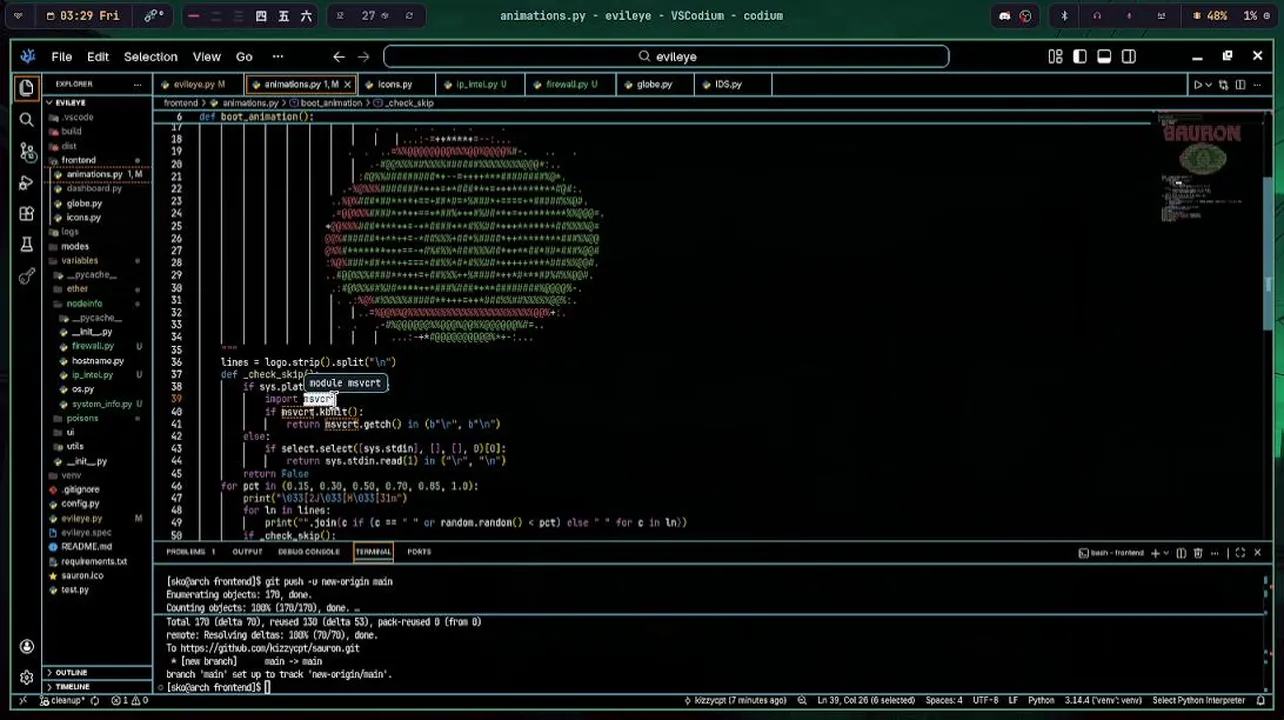The height and width of the screenshot is (720, 1284).
Task: Maximize the panel size icon
Action: [1240, 553]
